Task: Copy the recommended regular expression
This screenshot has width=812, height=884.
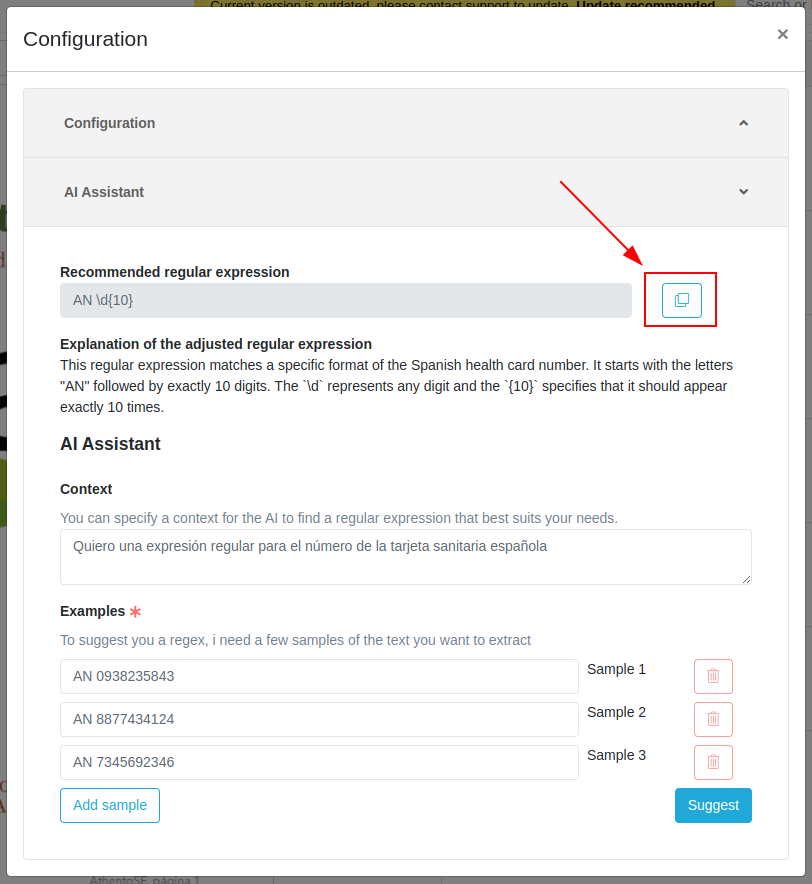Action: point(682,300)
